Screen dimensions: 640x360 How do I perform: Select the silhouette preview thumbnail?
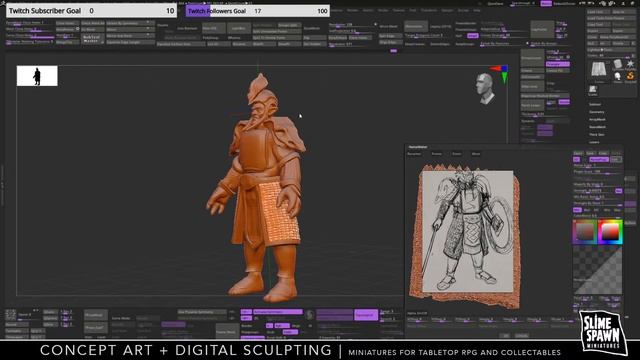click(x=37, y=76)
